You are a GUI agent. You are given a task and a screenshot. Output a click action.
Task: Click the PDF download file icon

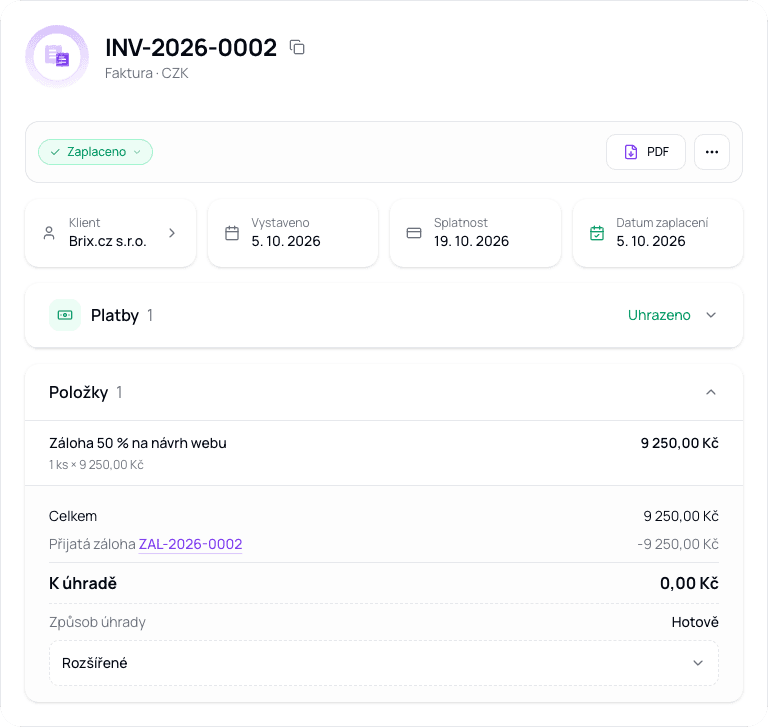(x=631, y=152)
